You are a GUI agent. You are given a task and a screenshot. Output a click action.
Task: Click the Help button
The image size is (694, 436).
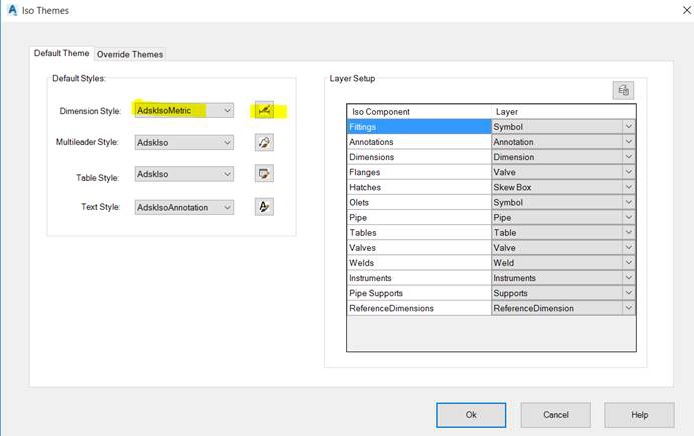[x=639, y=414]
